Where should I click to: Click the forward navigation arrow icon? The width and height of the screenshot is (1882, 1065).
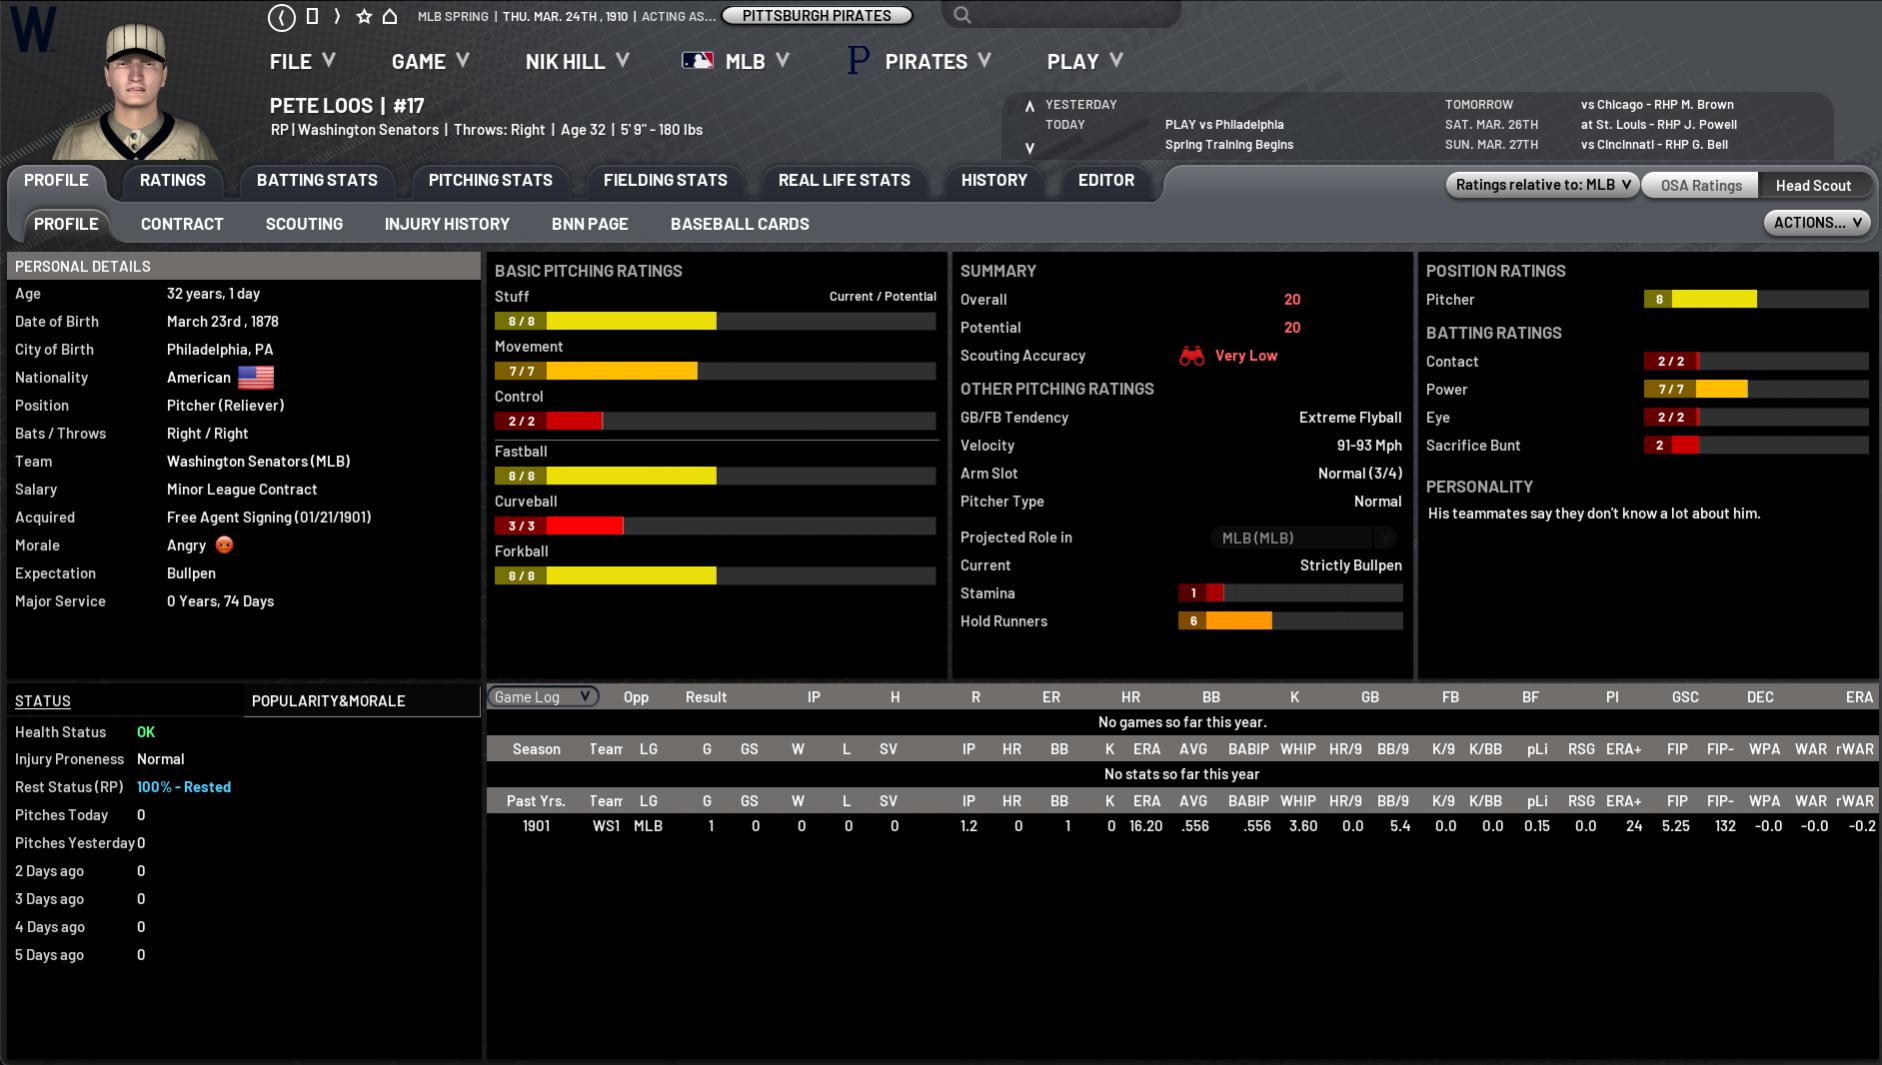pos(337,16)
